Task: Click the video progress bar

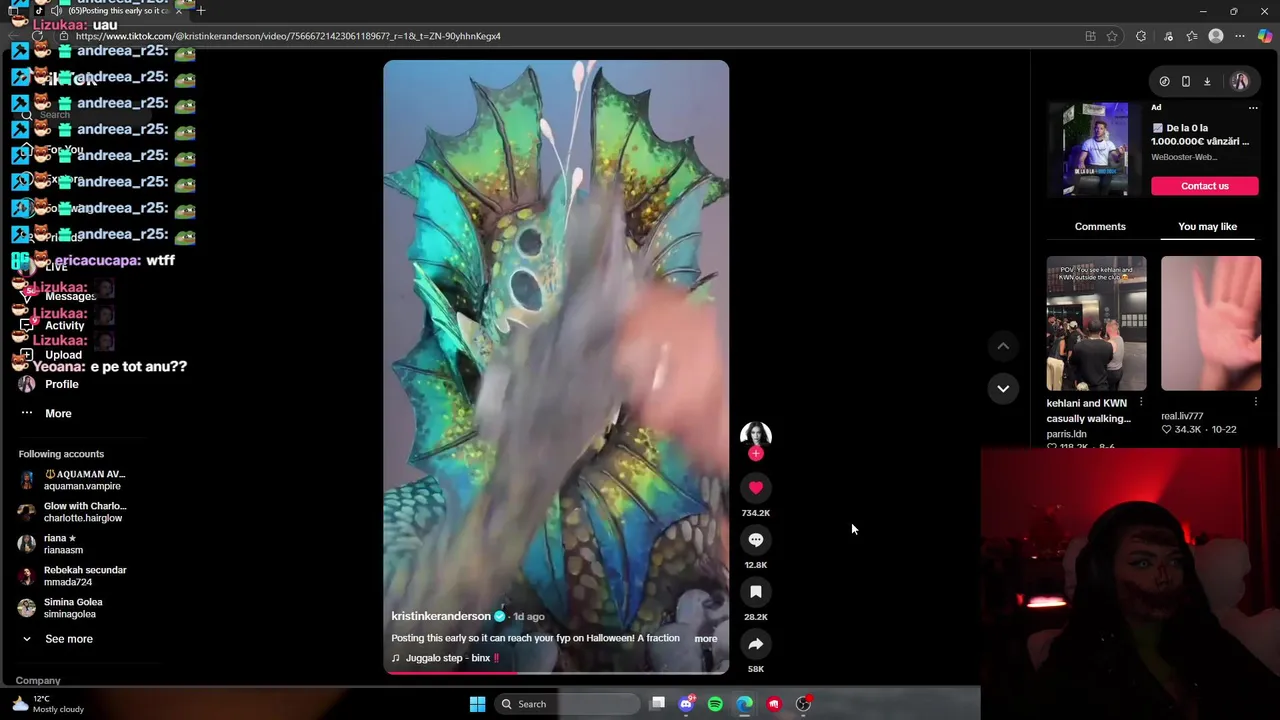Action: pyautogui.click(x=556, y=672)
